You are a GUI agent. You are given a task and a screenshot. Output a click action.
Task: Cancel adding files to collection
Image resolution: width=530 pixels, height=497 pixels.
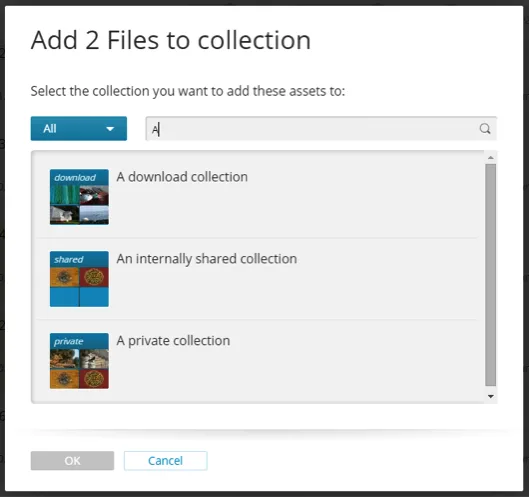166,460
